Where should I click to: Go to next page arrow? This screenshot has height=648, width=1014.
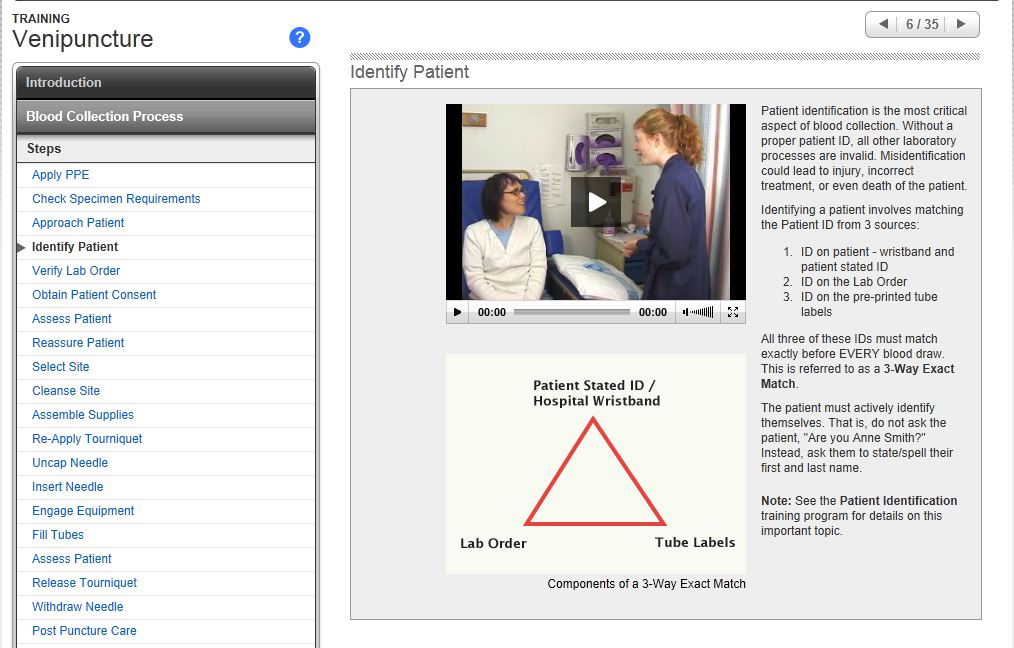coord(961,25)
